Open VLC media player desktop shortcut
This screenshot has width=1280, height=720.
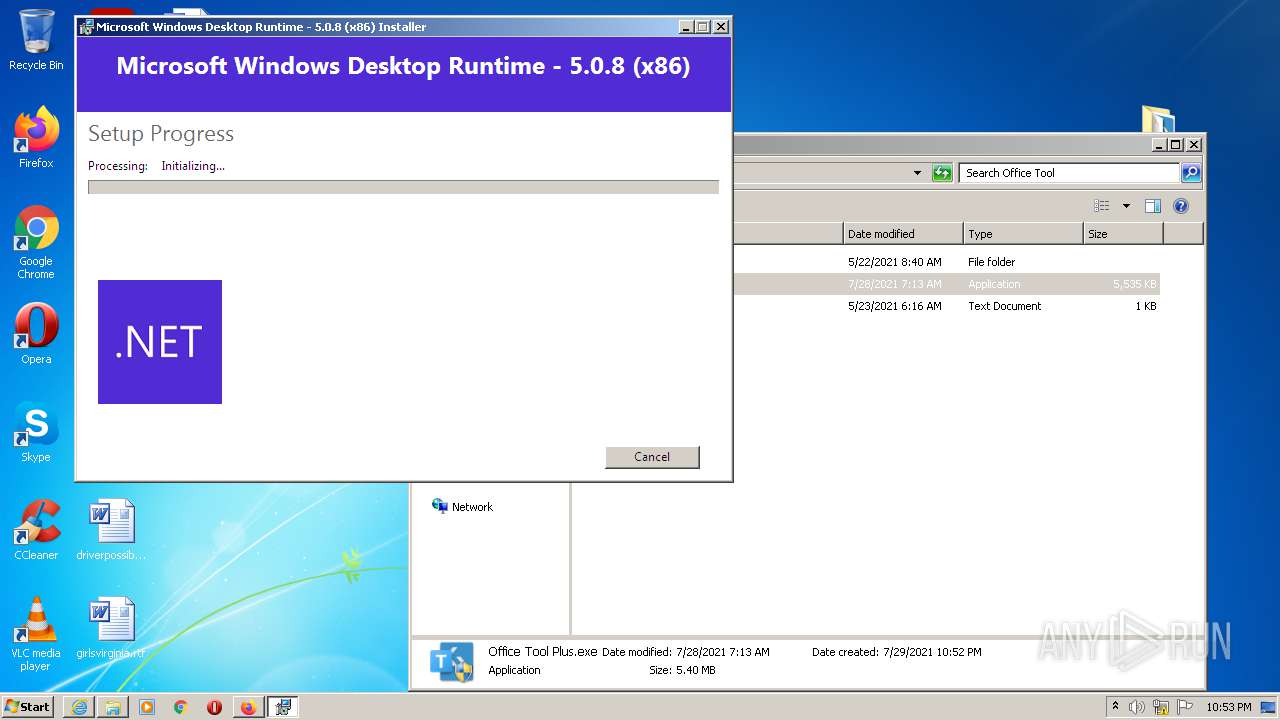[x=36, y=634]
